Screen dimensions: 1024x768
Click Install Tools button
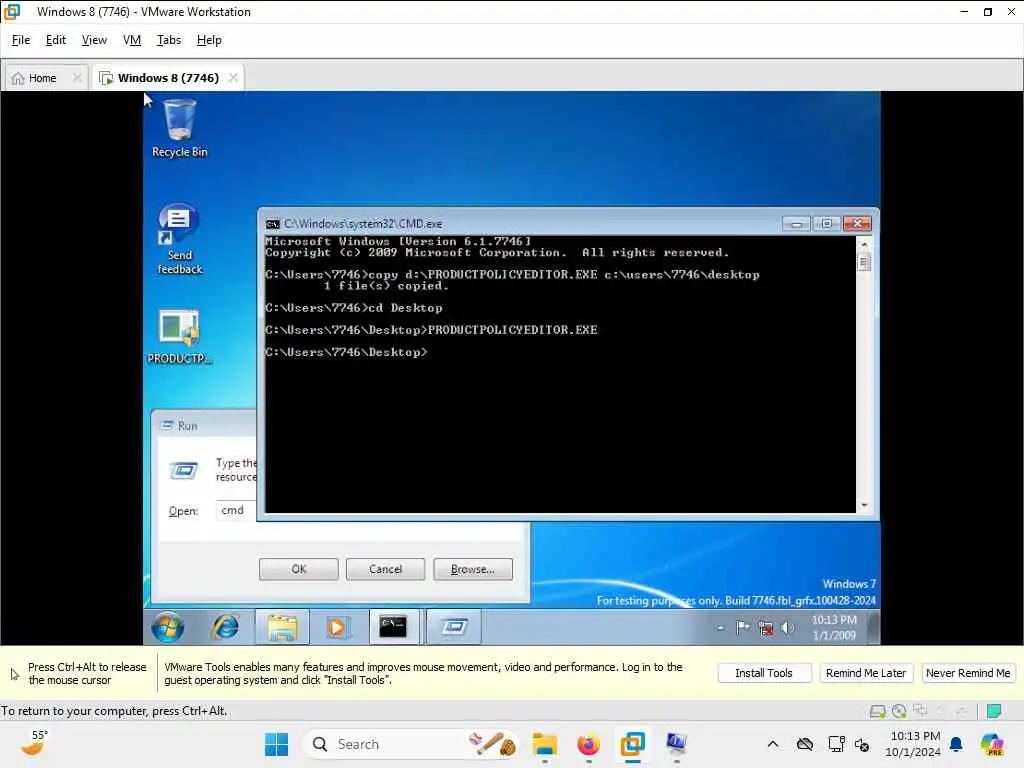(x=764, y=673)
